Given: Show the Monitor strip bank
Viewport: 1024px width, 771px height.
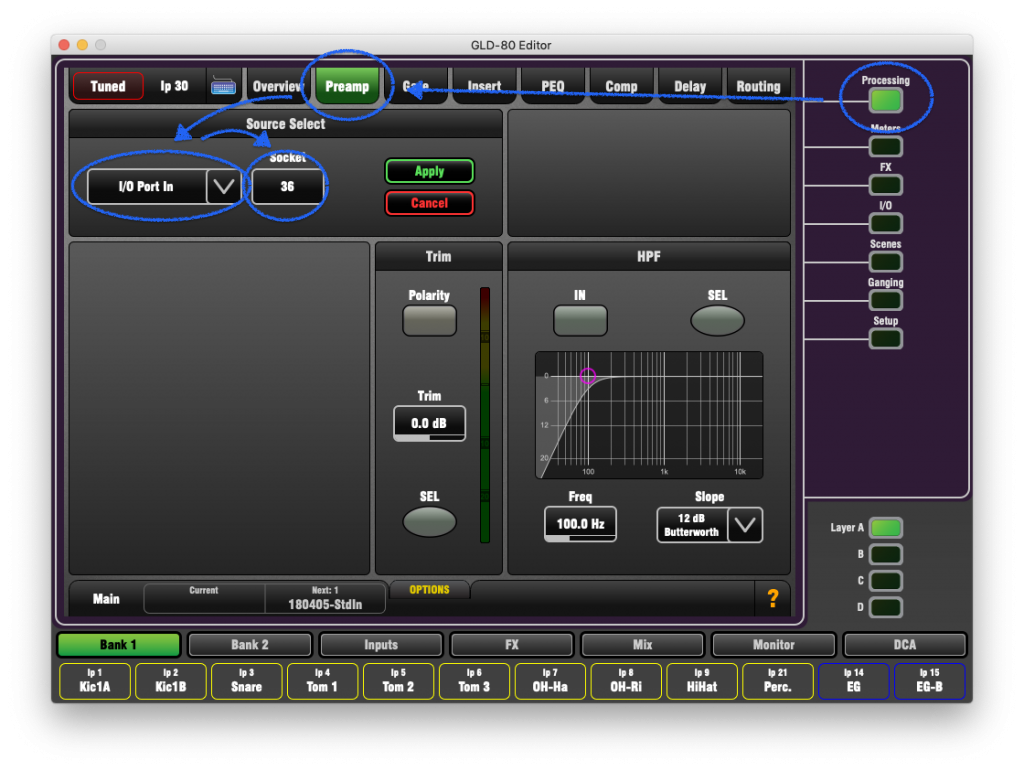Looking at the screenshot, I should click(x=774, y=644).
